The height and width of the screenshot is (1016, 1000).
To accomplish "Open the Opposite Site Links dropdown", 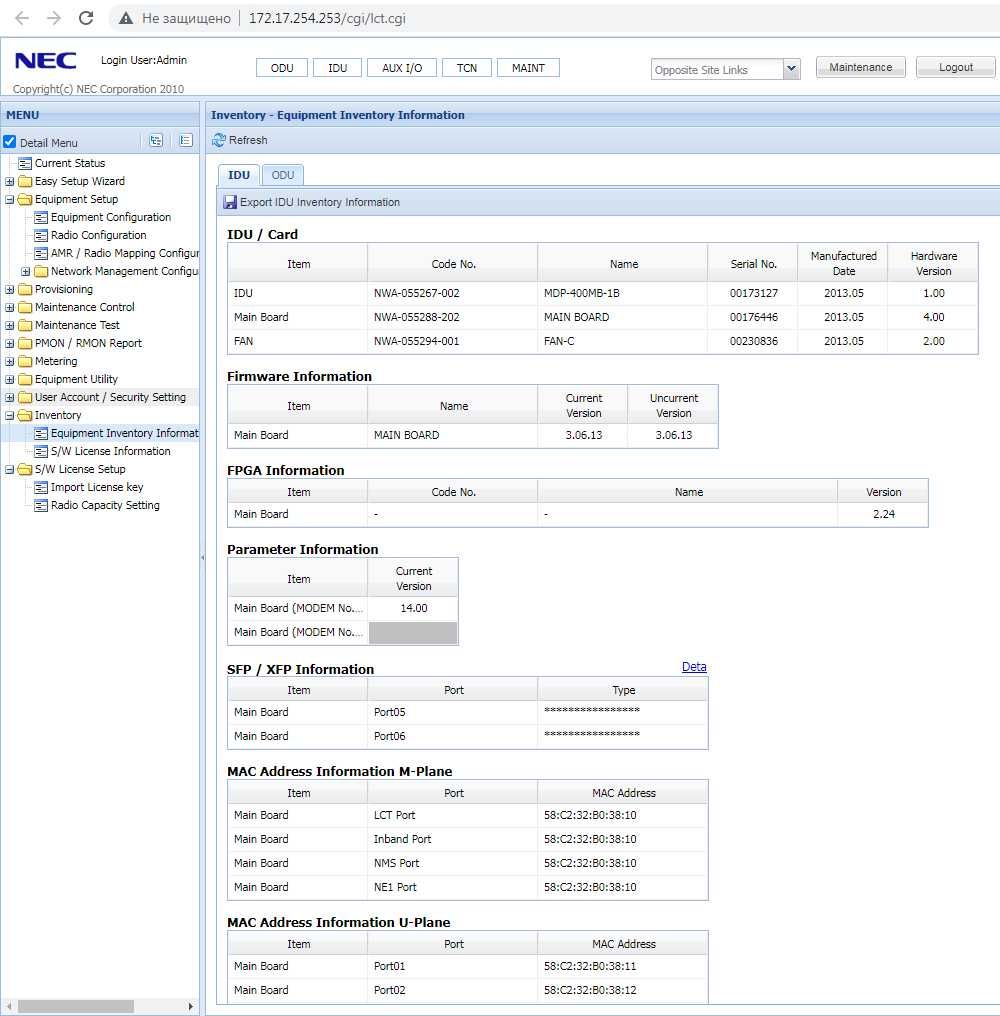I will [x=791, y=69].
